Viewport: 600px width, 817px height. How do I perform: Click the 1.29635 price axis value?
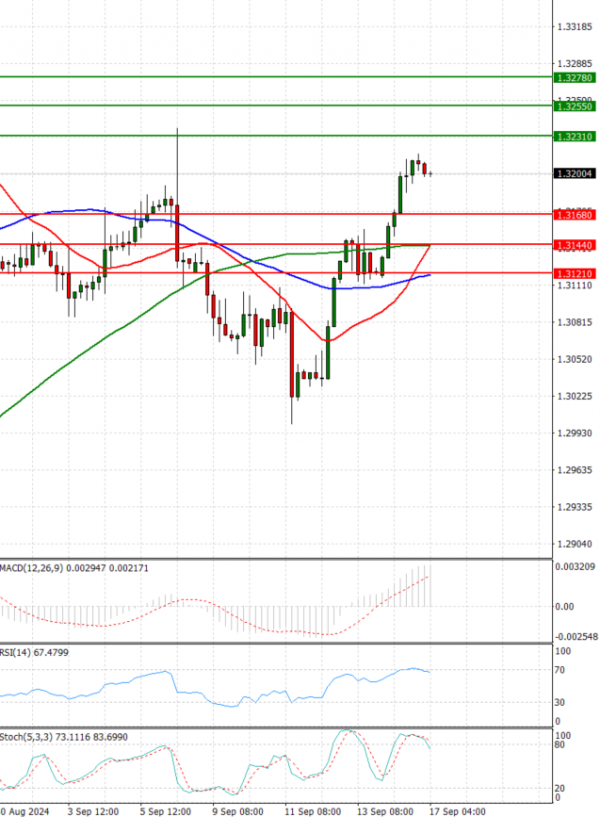point(574,470)
